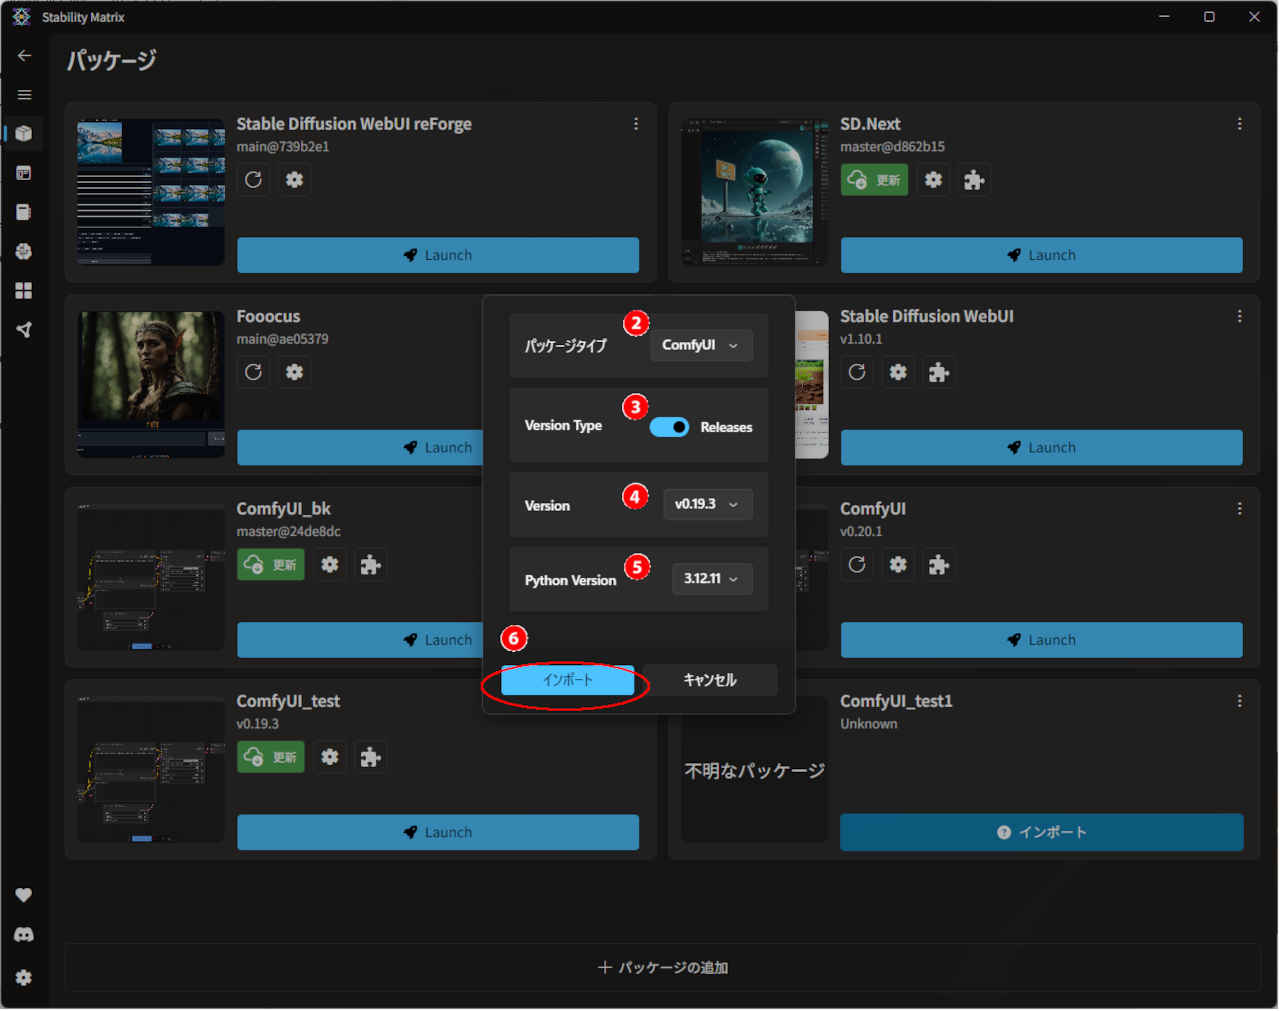Launch Stable Diffusion WebUI v1.10.1

(x=1042, y=448)
